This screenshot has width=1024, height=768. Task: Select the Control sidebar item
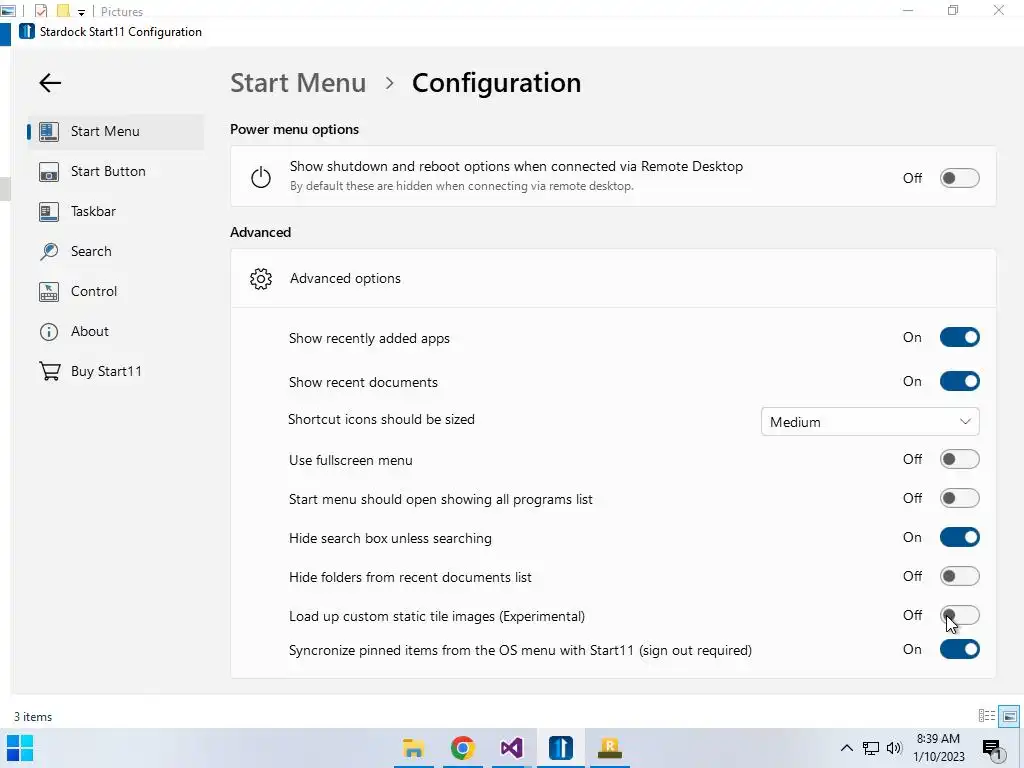coord(116,291)
